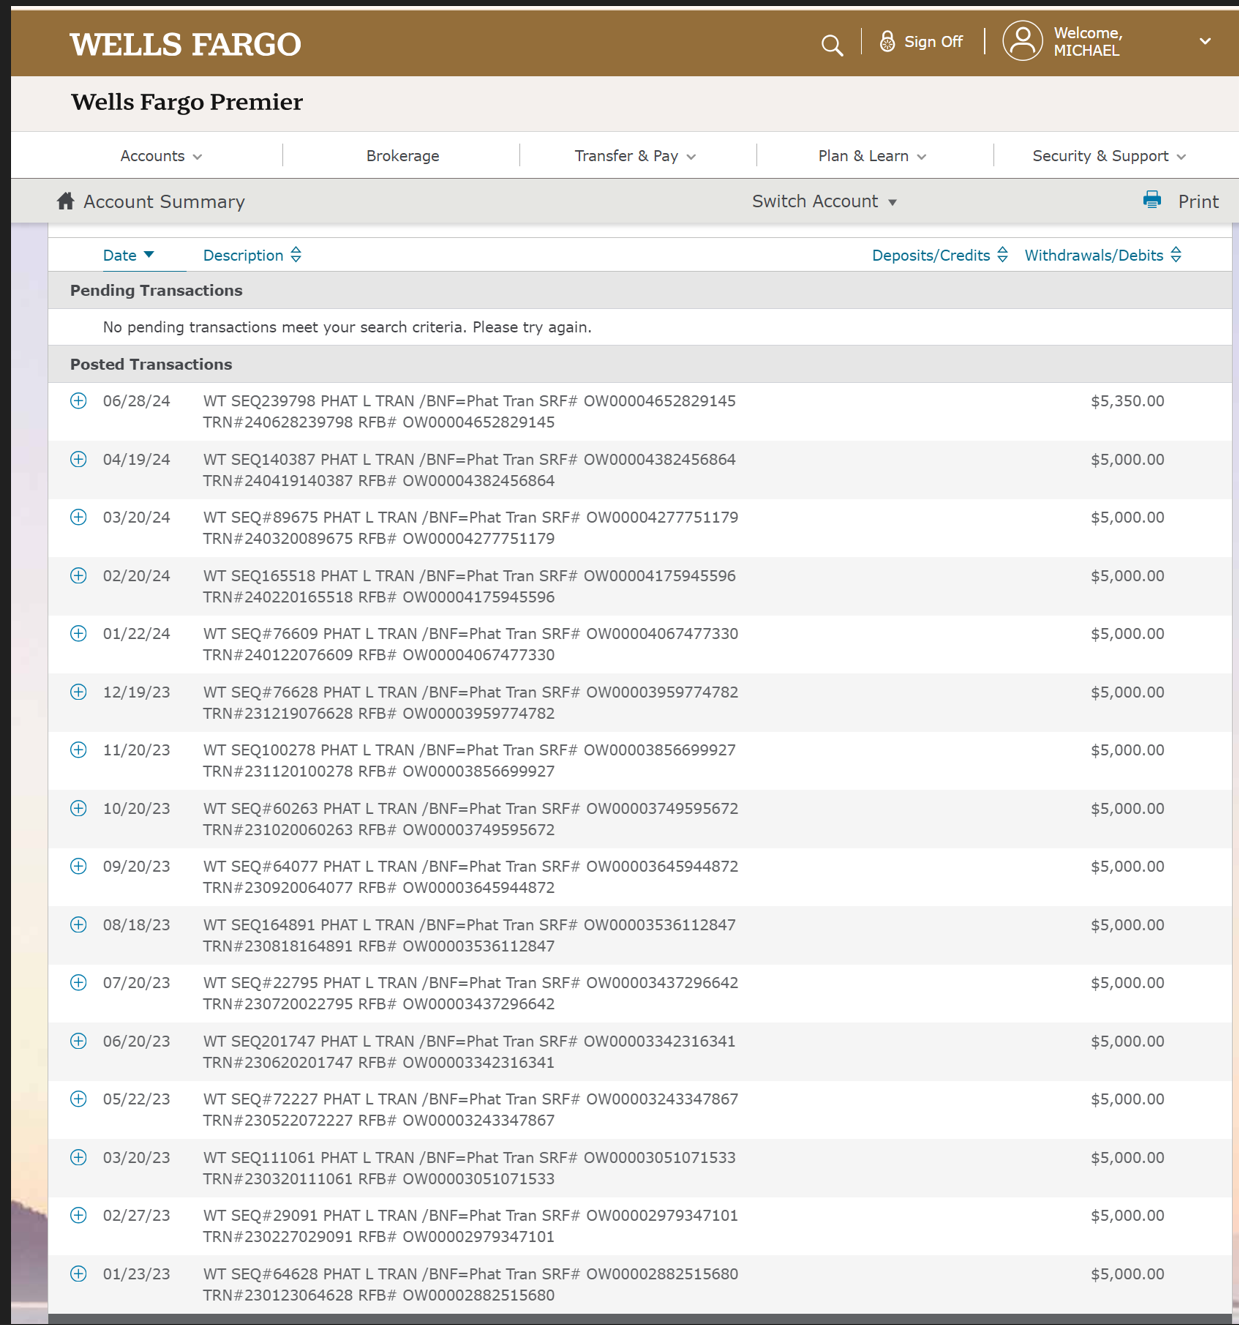Expand the 06/28/24 wire transfer details

tap(78, 400)
